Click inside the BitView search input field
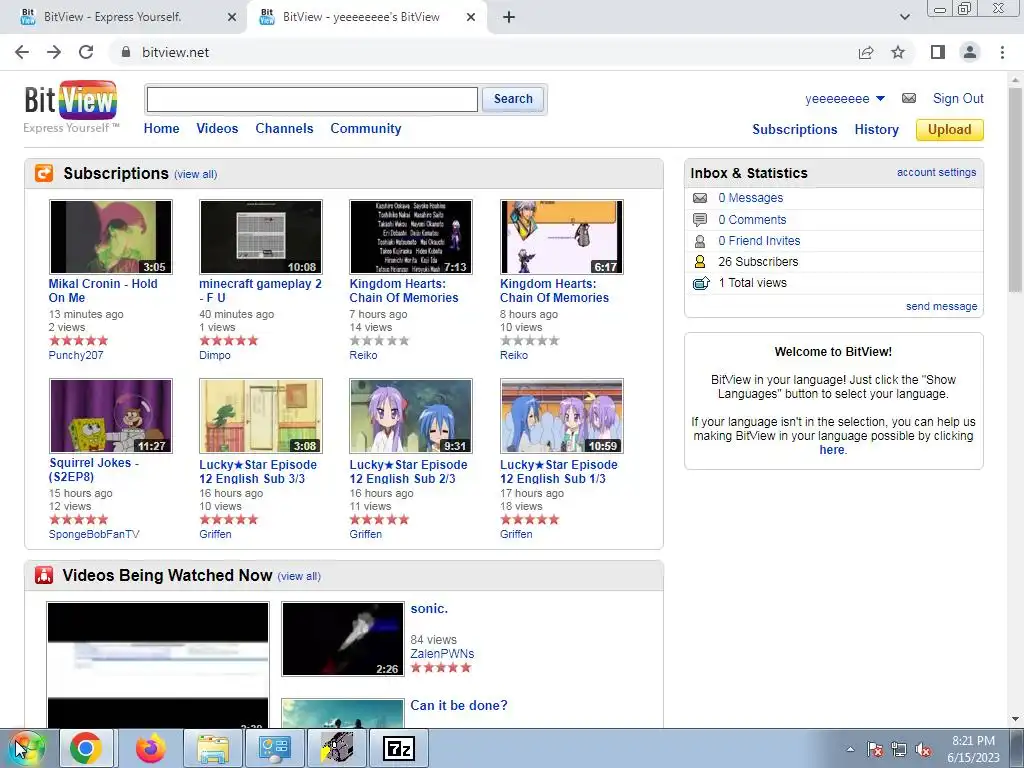Viewport: 1024px width, 768px height. click(x=312, y=99)
